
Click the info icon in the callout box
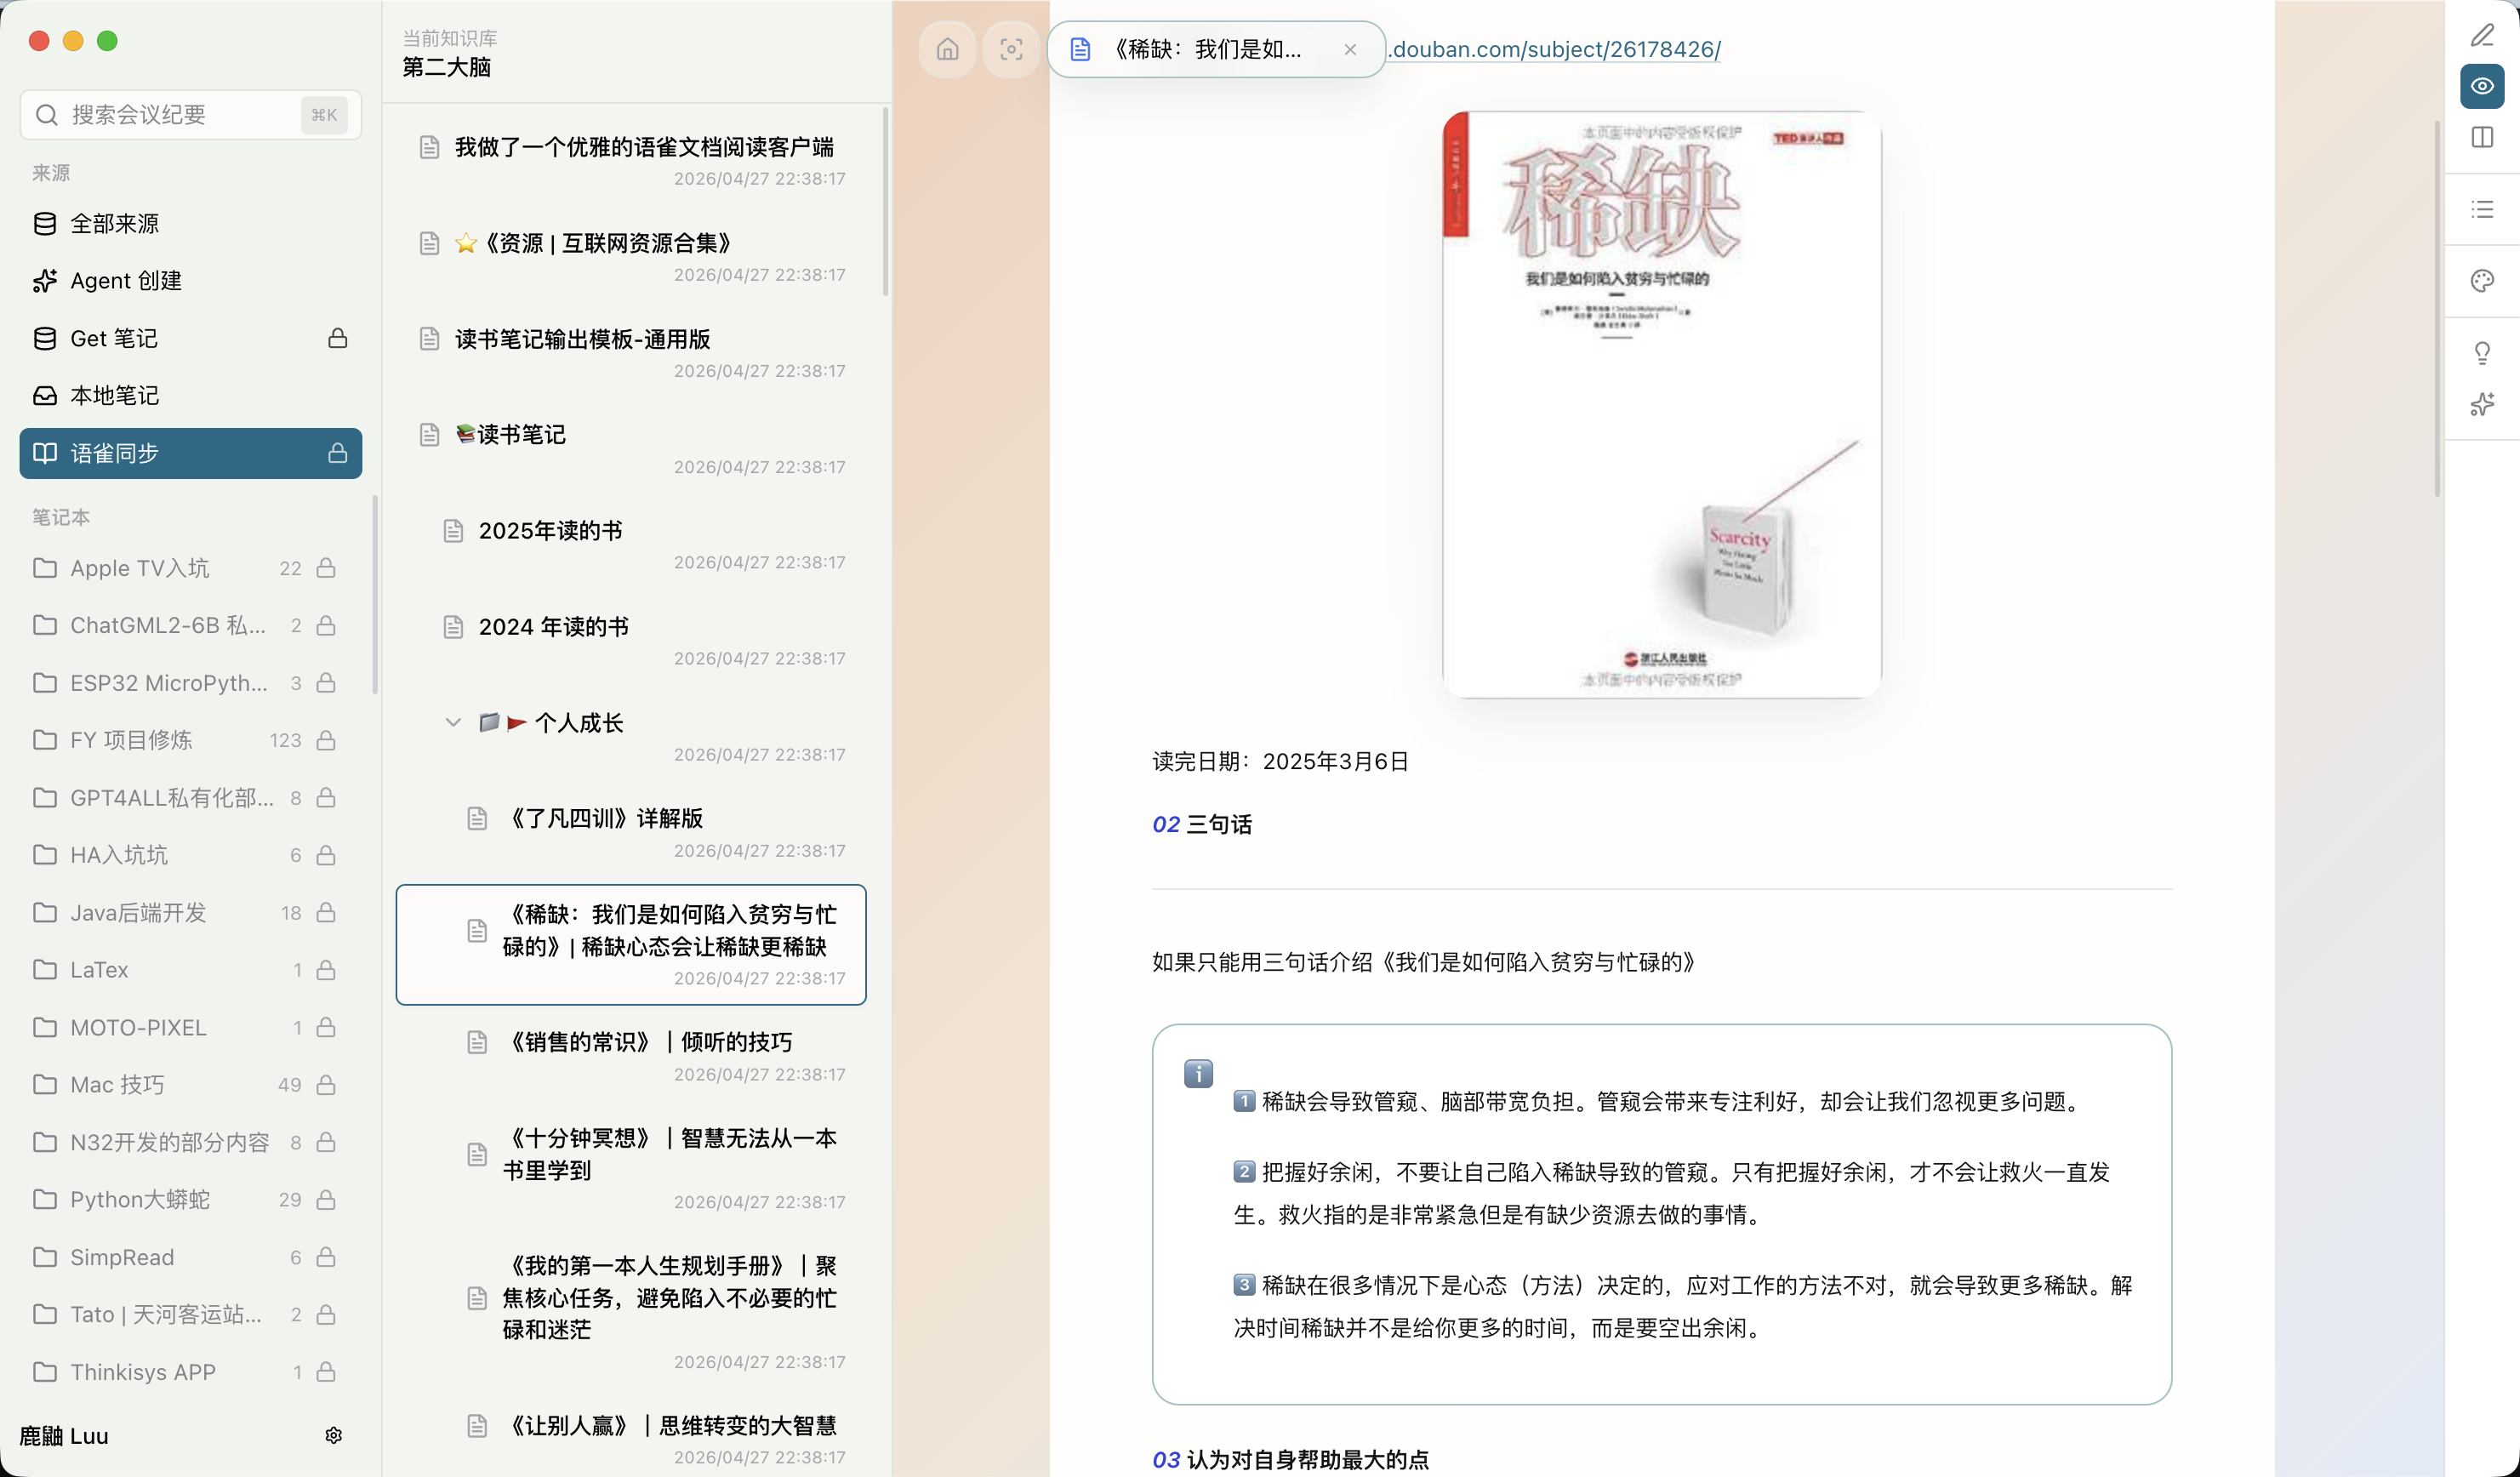coord(1198,1073)
